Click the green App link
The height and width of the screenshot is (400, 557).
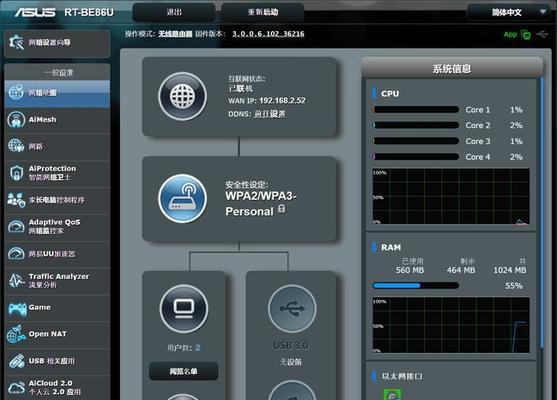[x=510, y=35]
